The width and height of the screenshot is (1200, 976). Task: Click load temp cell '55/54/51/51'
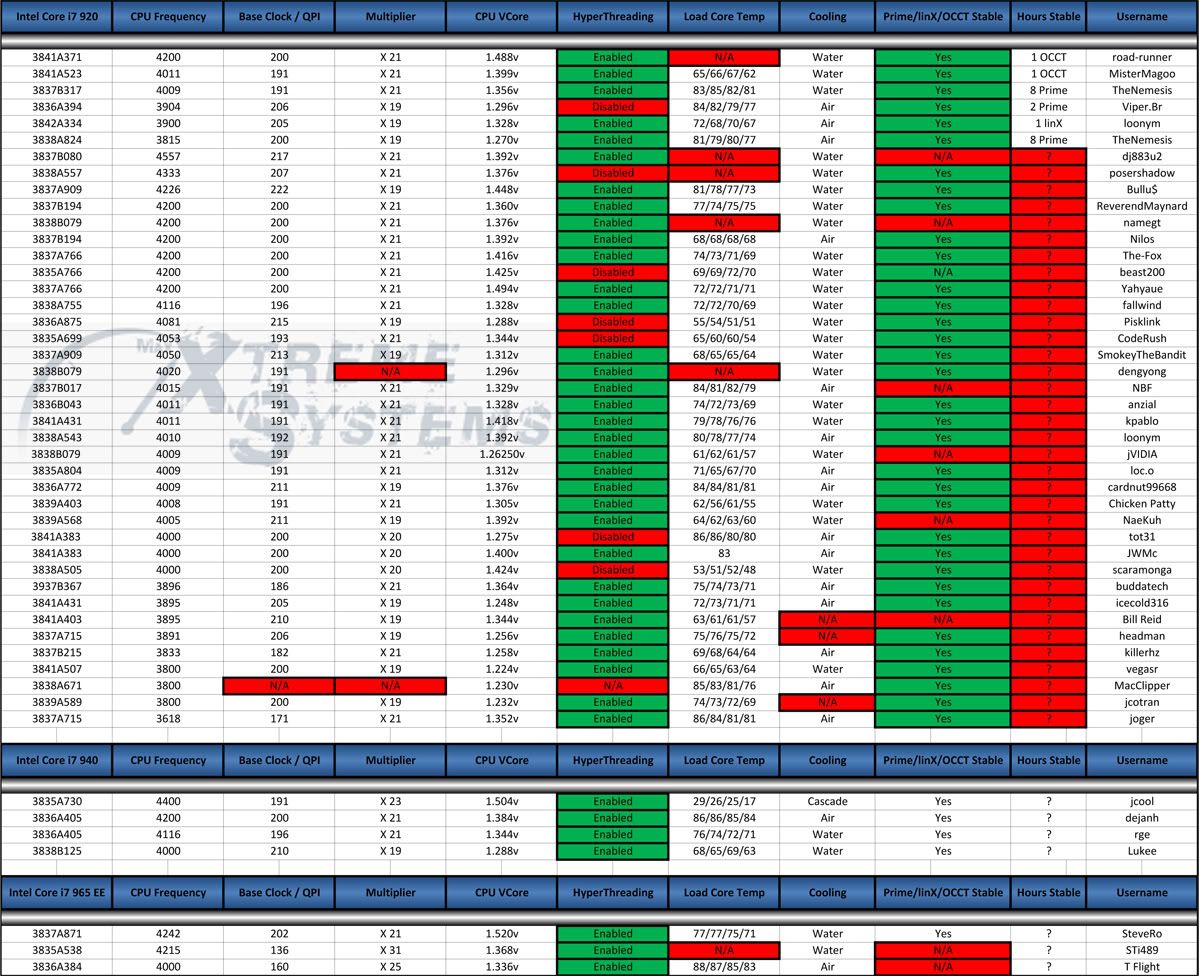pos(724,322)
